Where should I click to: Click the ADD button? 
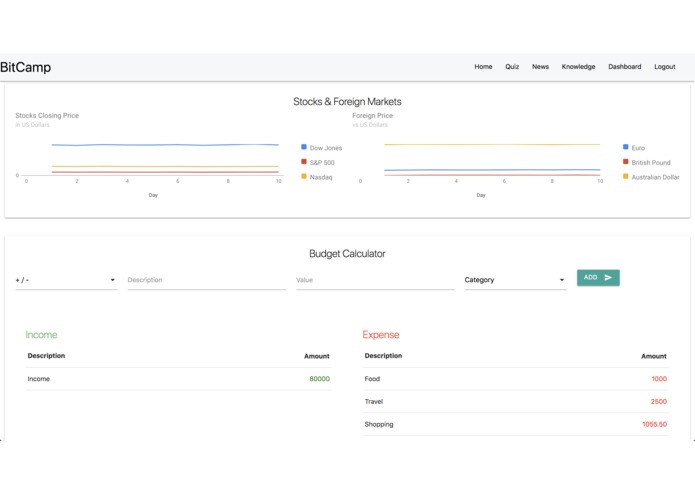pos(598,278)
